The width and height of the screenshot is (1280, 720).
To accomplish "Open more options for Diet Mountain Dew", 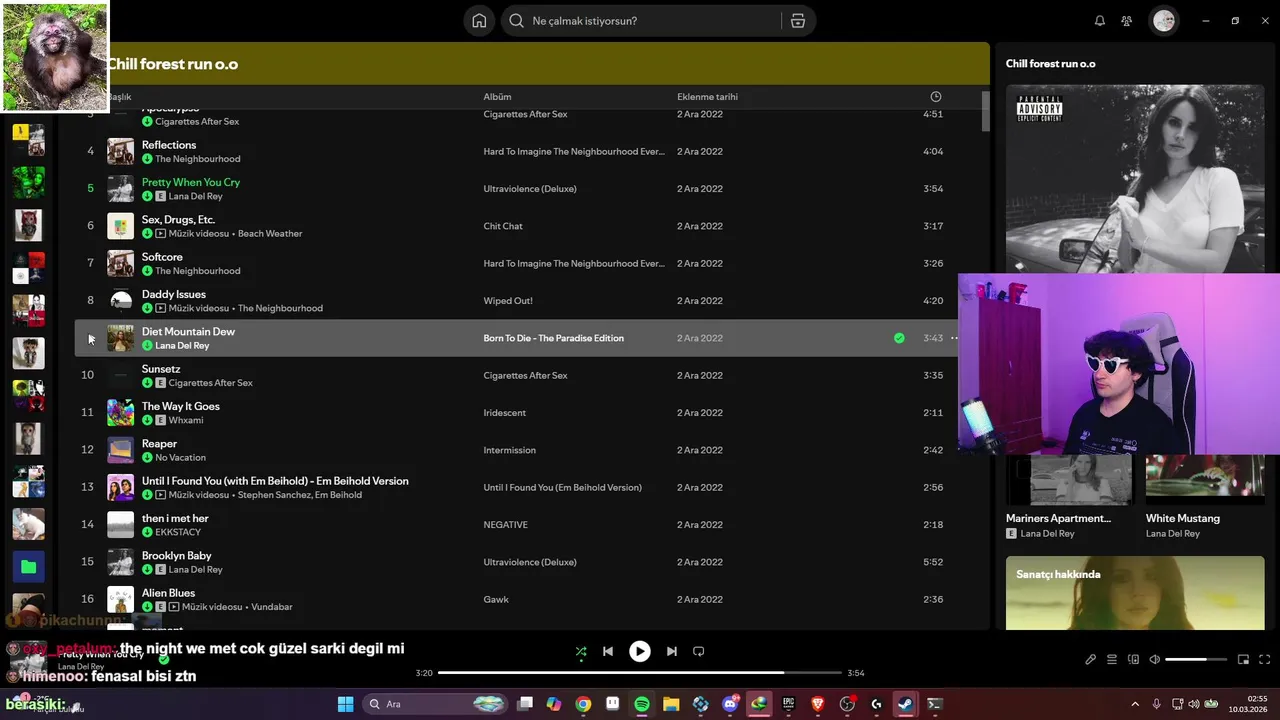I will (954, 338).
